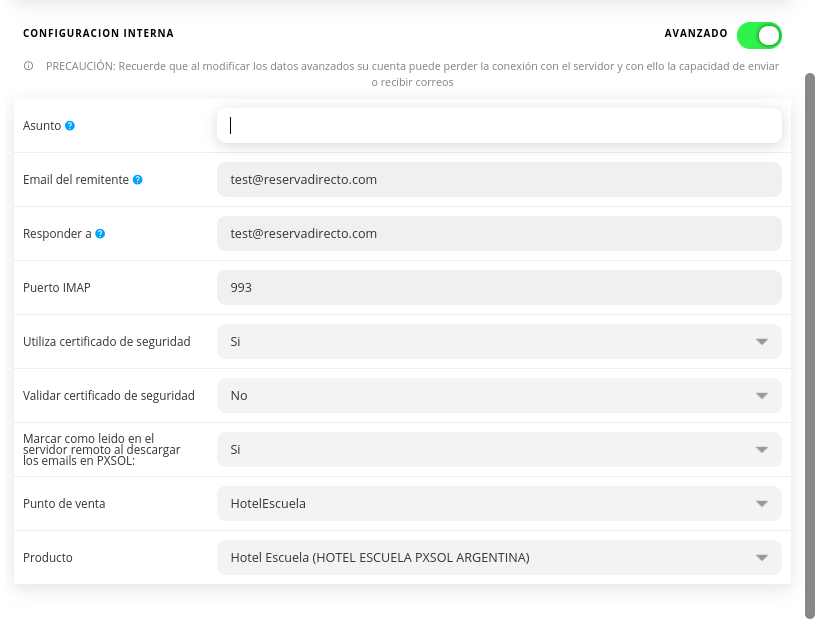This screenshot has height=633, width=833.
Task: Toggle the AVANZADO switch off
Action: pos(759,35)
